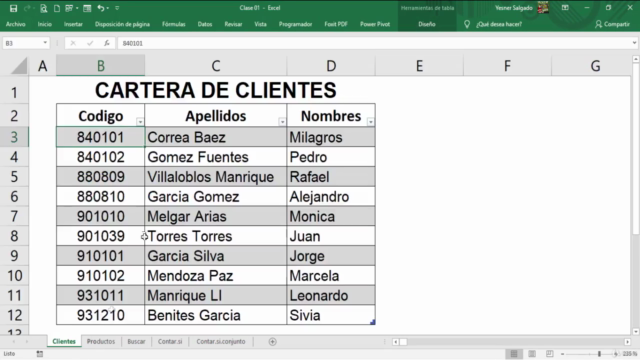Click the Cancel X icon in formula bar
This screenshot has width=640, height=360.
(73, 43)
